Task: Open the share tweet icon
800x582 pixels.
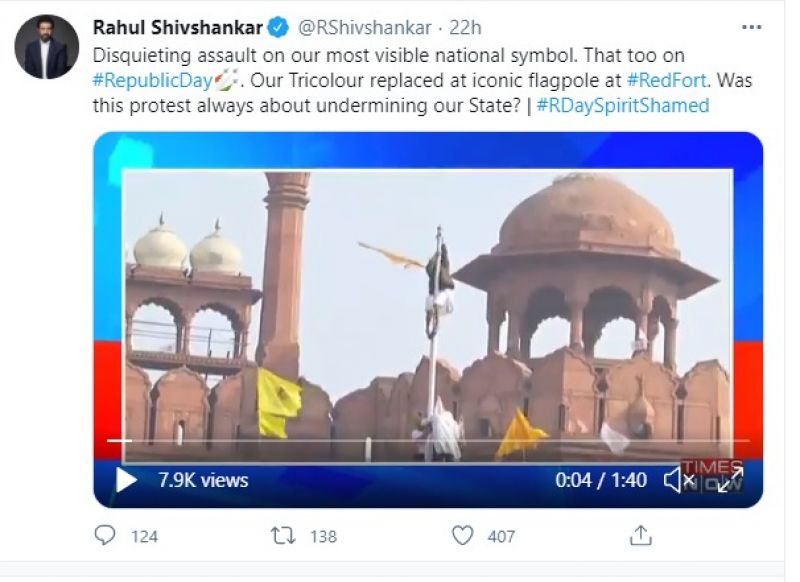Action: pyautogui.click(x=640, y=536)
